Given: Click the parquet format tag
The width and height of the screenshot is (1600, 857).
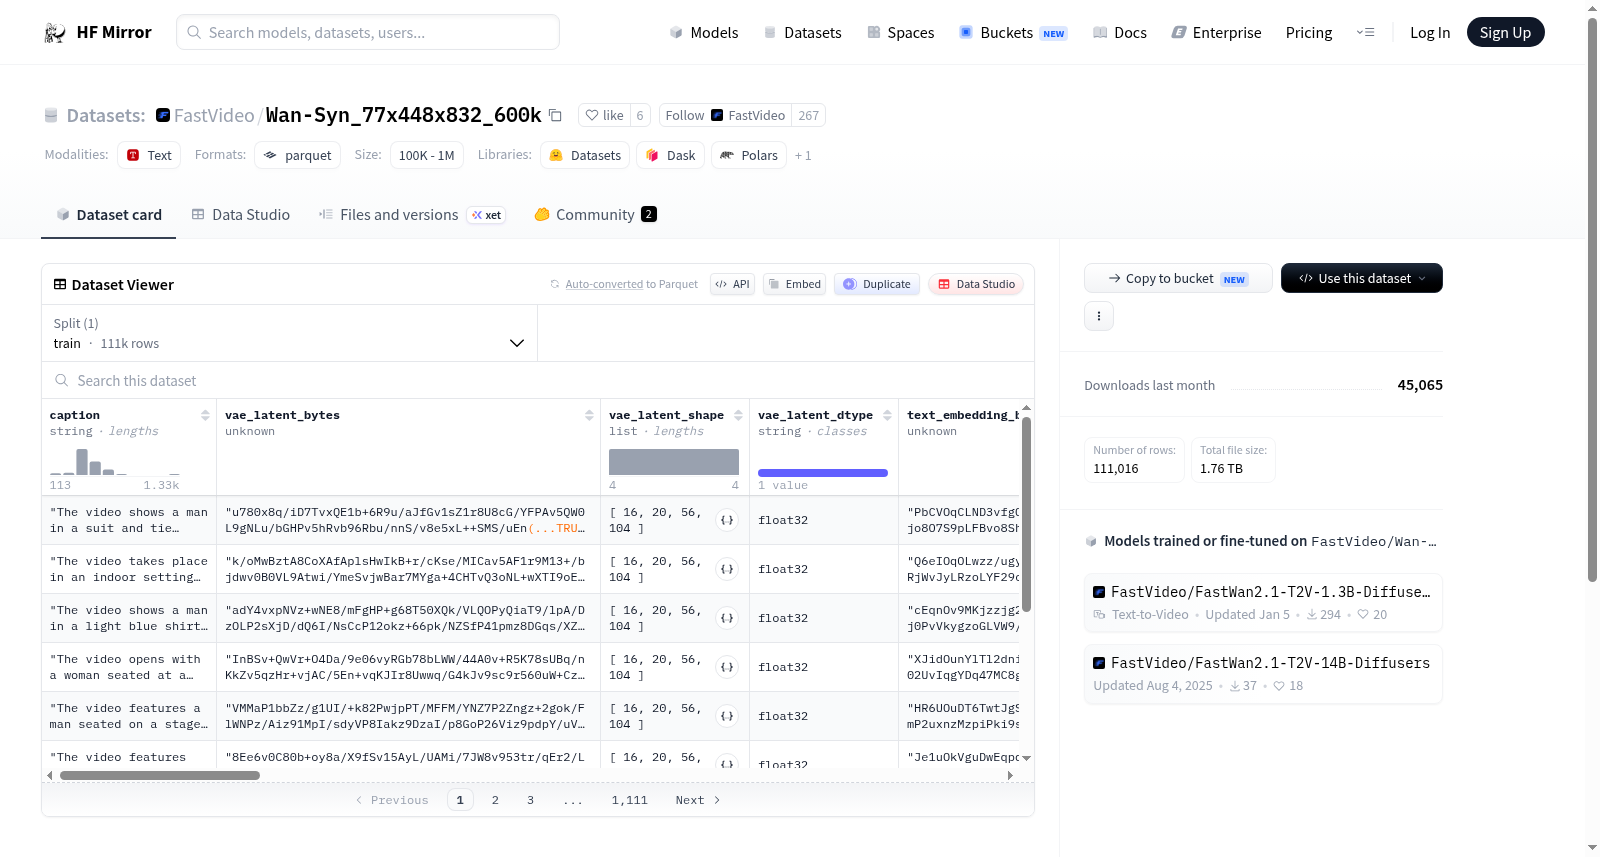Looking at the screenshot, I should pyautogui.click(x=297, y=155).
